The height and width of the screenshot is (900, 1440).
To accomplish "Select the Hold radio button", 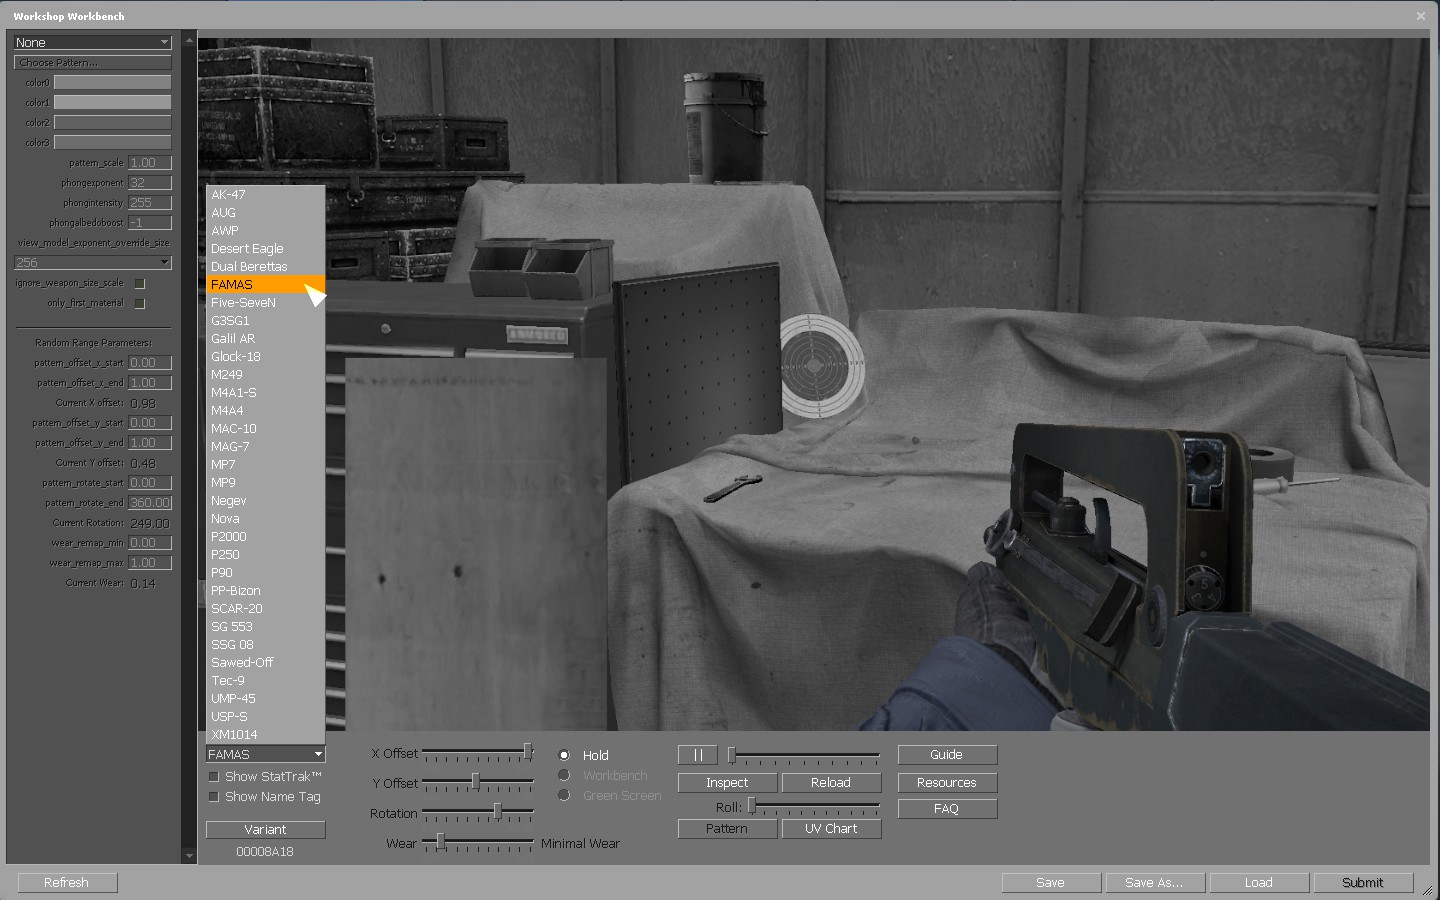I will tap(564, 755).
